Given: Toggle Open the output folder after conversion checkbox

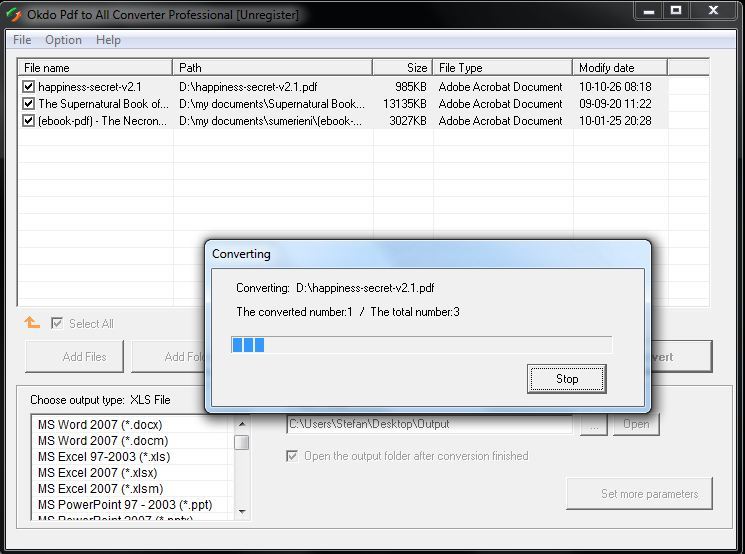Looking at the screenshot, I should pyautogui.click(x=292, y=456).
